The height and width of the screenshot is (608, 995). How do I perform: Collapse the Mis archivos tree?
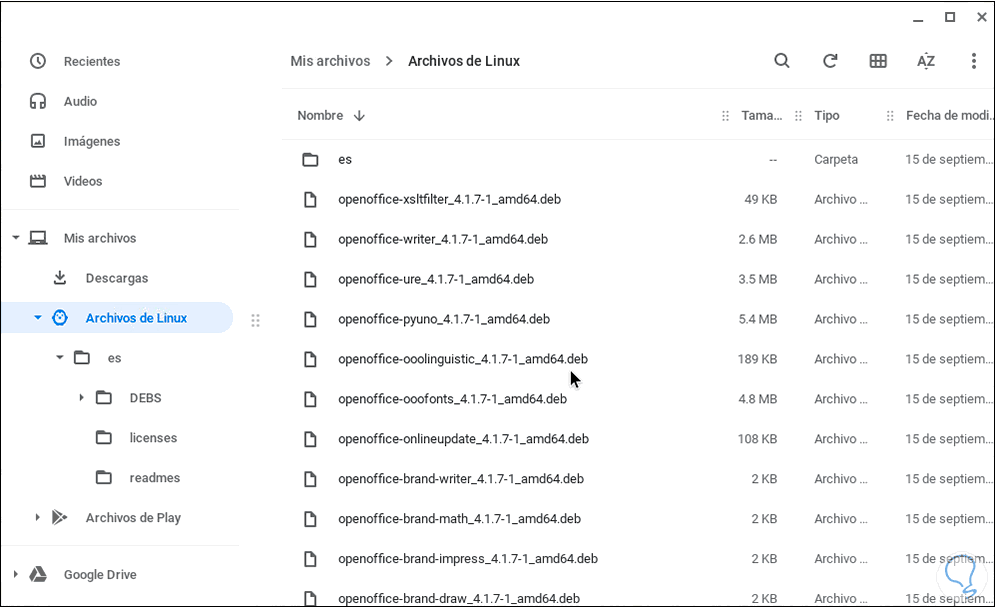(x=15, y=238)
